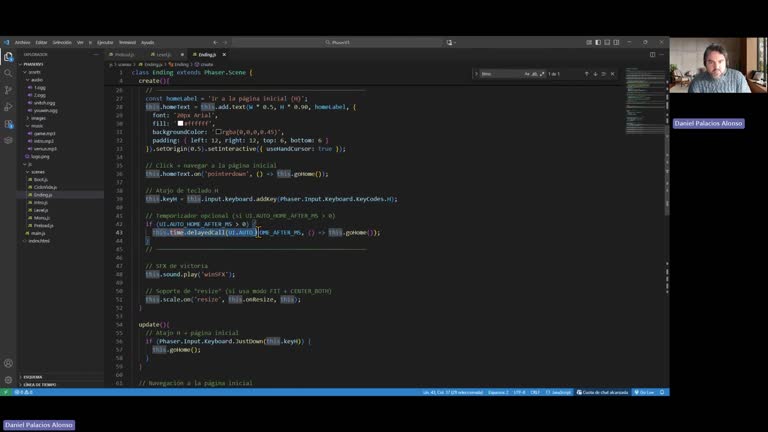Open the Terminal menu
Viewport: 768px width, 432px height.
click(x=127, y=43)
